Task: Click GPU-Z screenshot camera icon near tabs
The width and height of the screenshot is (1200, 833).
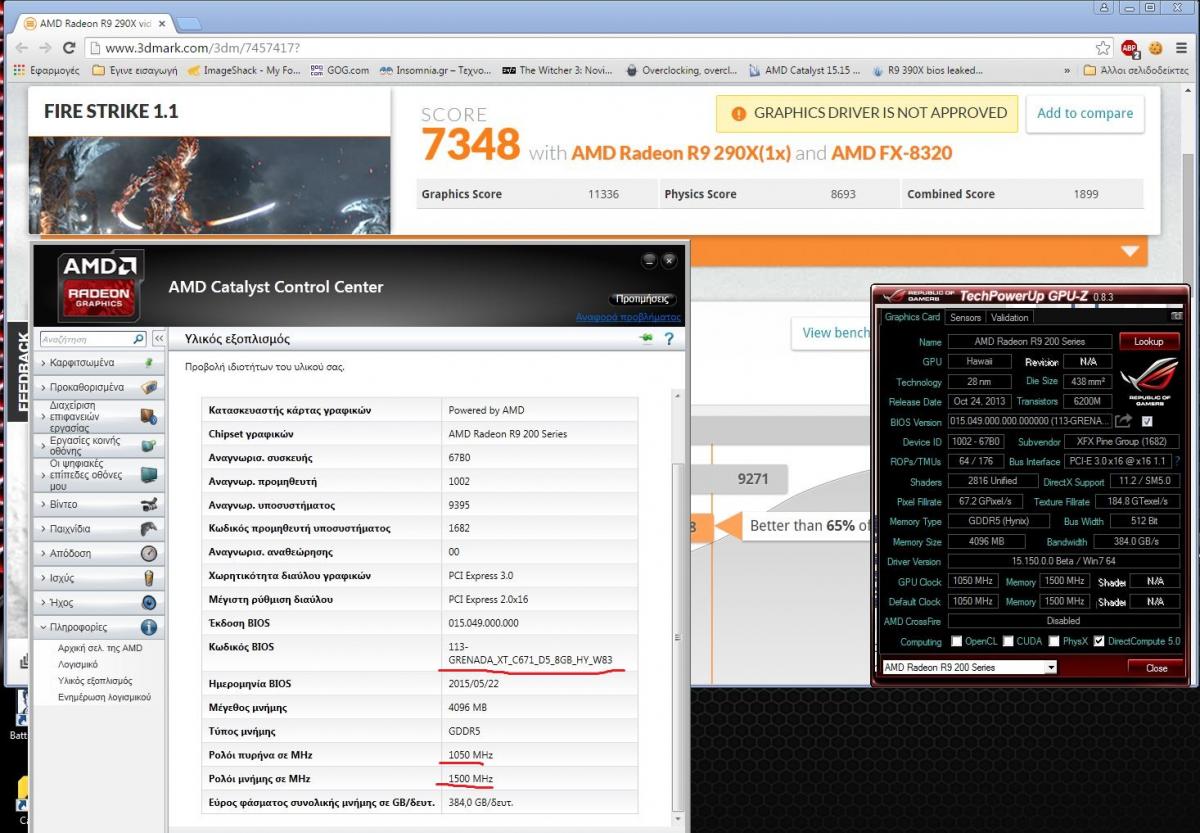Action: coord(1177,316)
